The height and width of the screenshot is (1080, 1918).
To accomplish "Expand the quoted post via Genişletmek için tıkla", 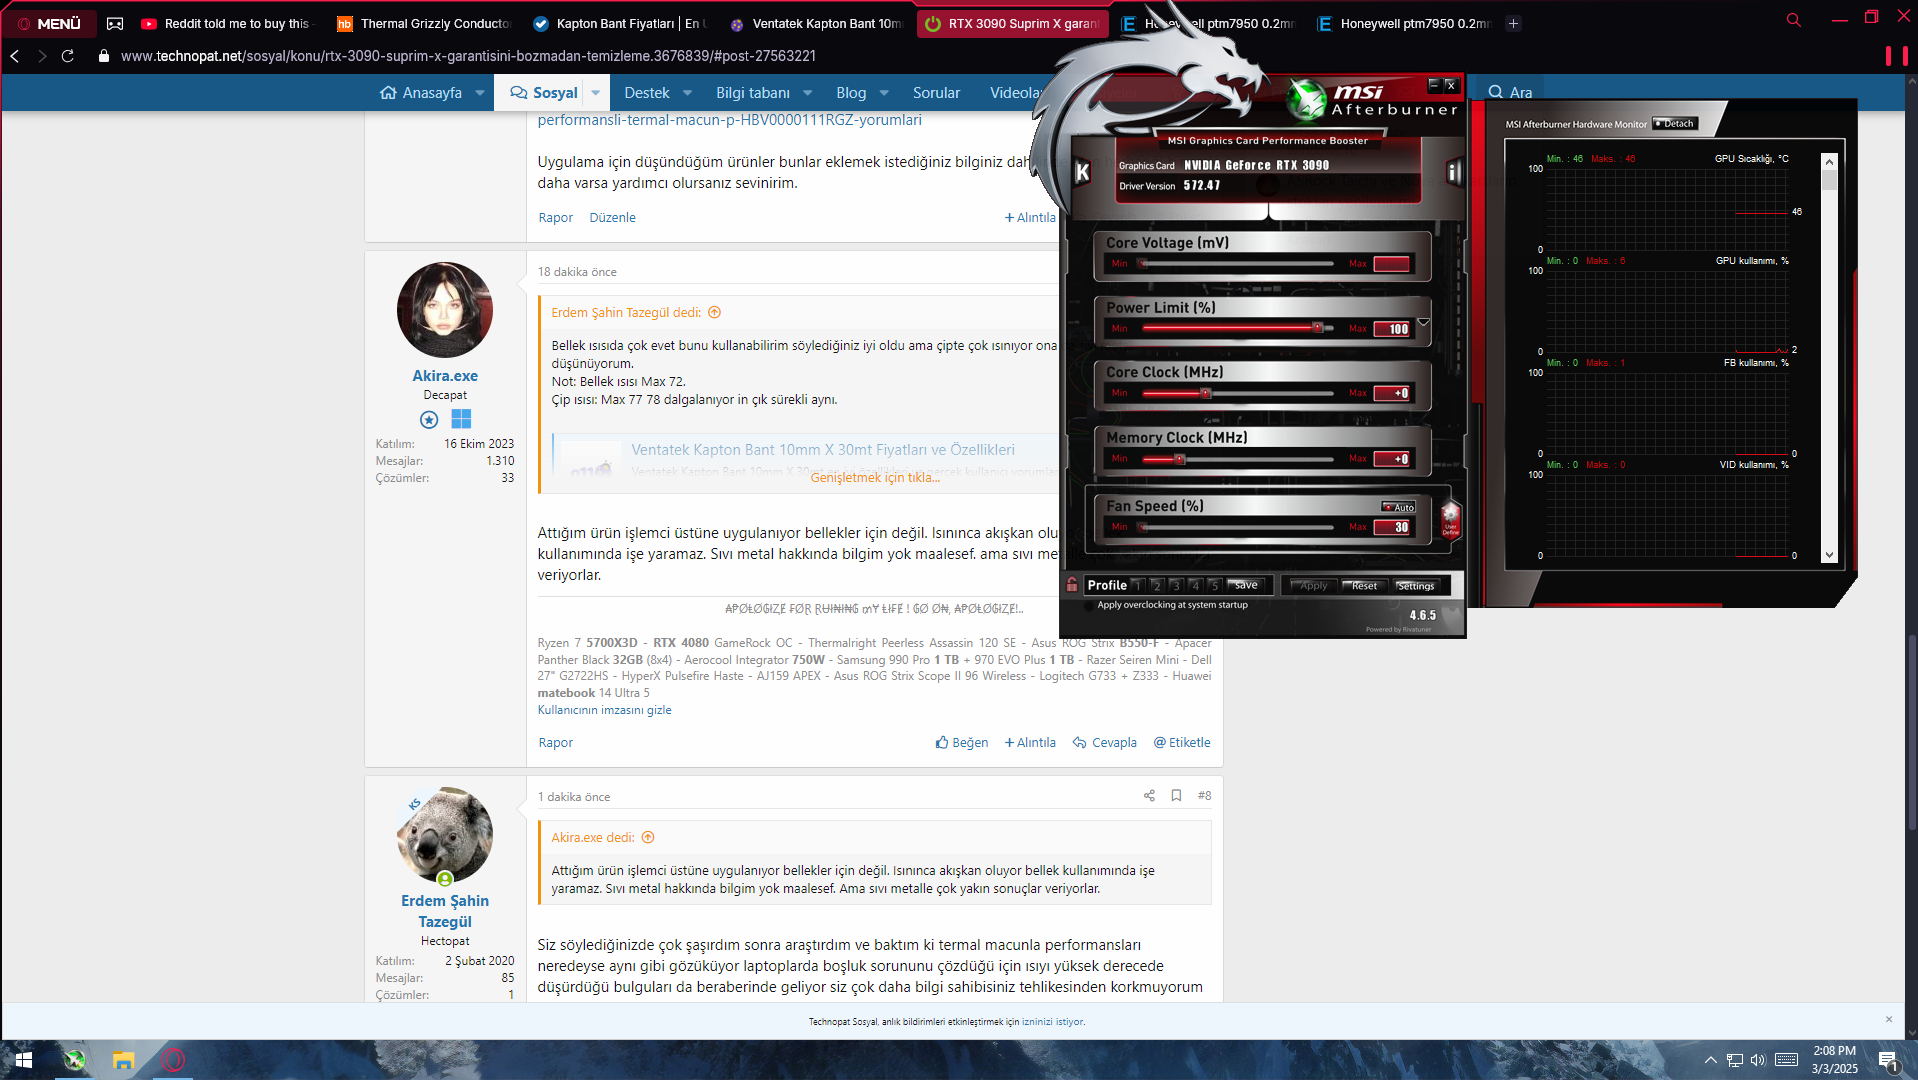I will 875,477.
